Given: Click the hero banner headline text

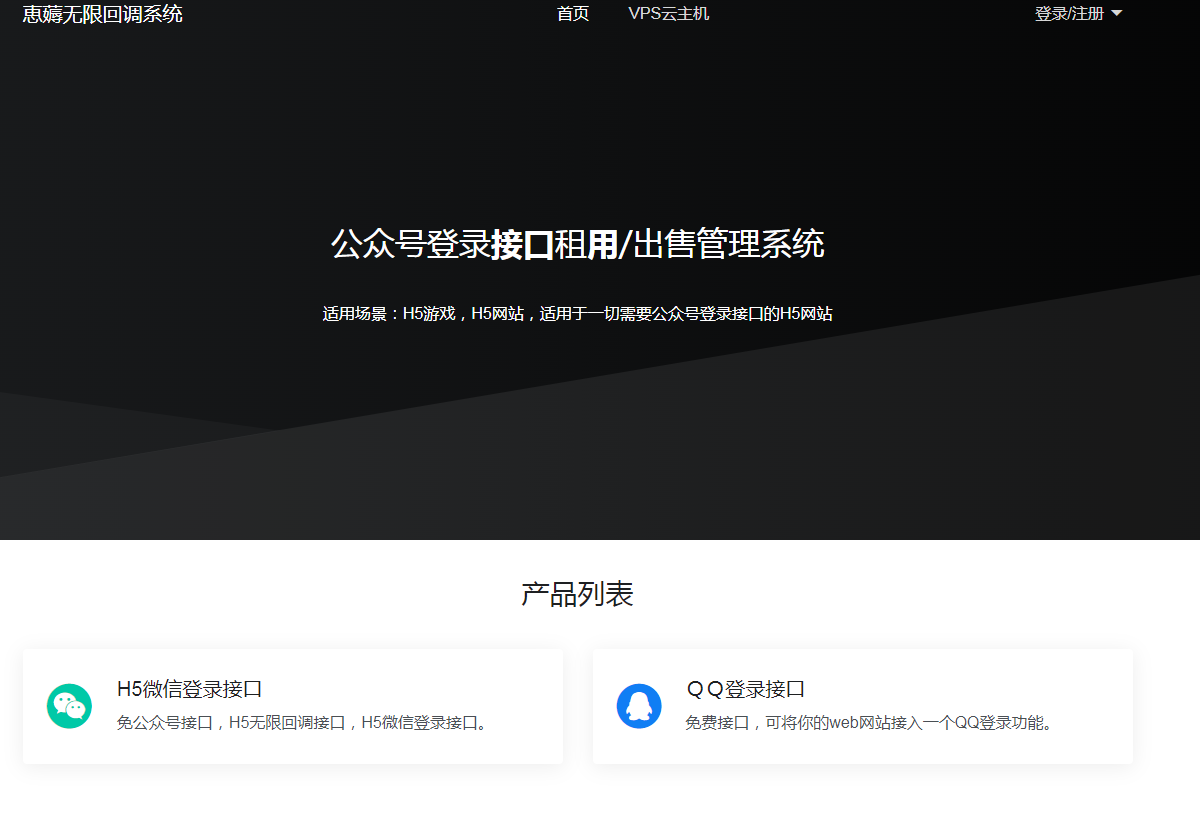Looking at the screenshot, I should pyautogui.click(x=578, y=244).
